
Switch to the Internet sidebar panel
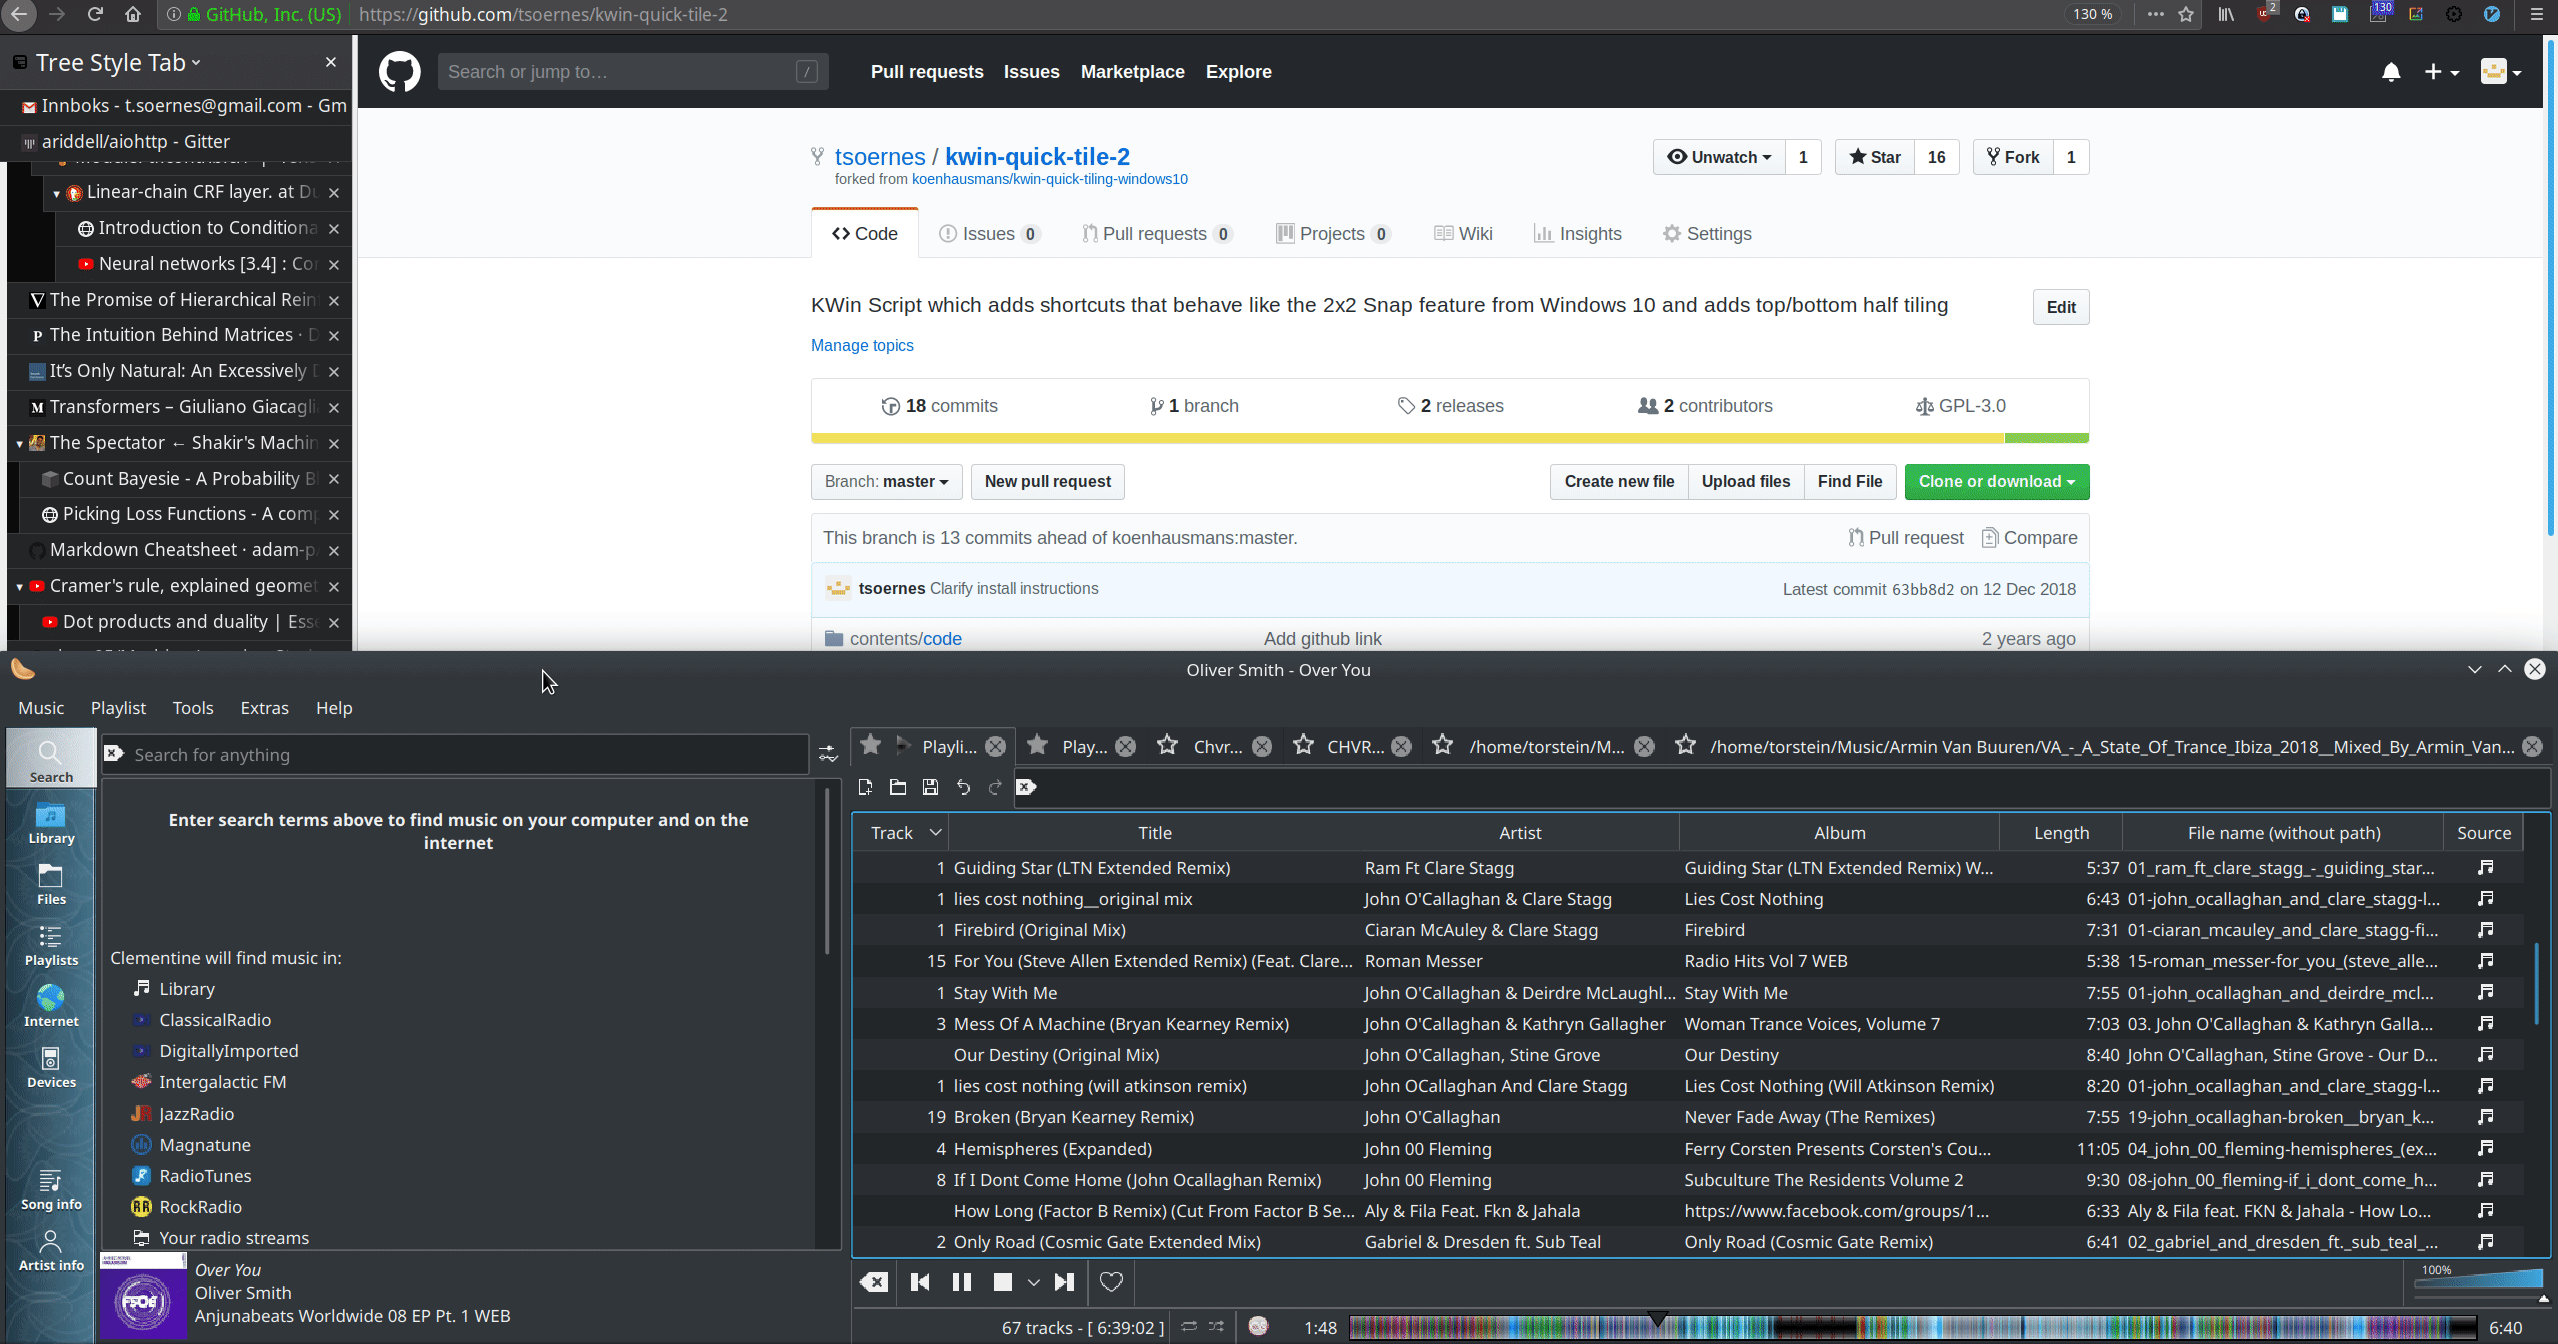50,1006
